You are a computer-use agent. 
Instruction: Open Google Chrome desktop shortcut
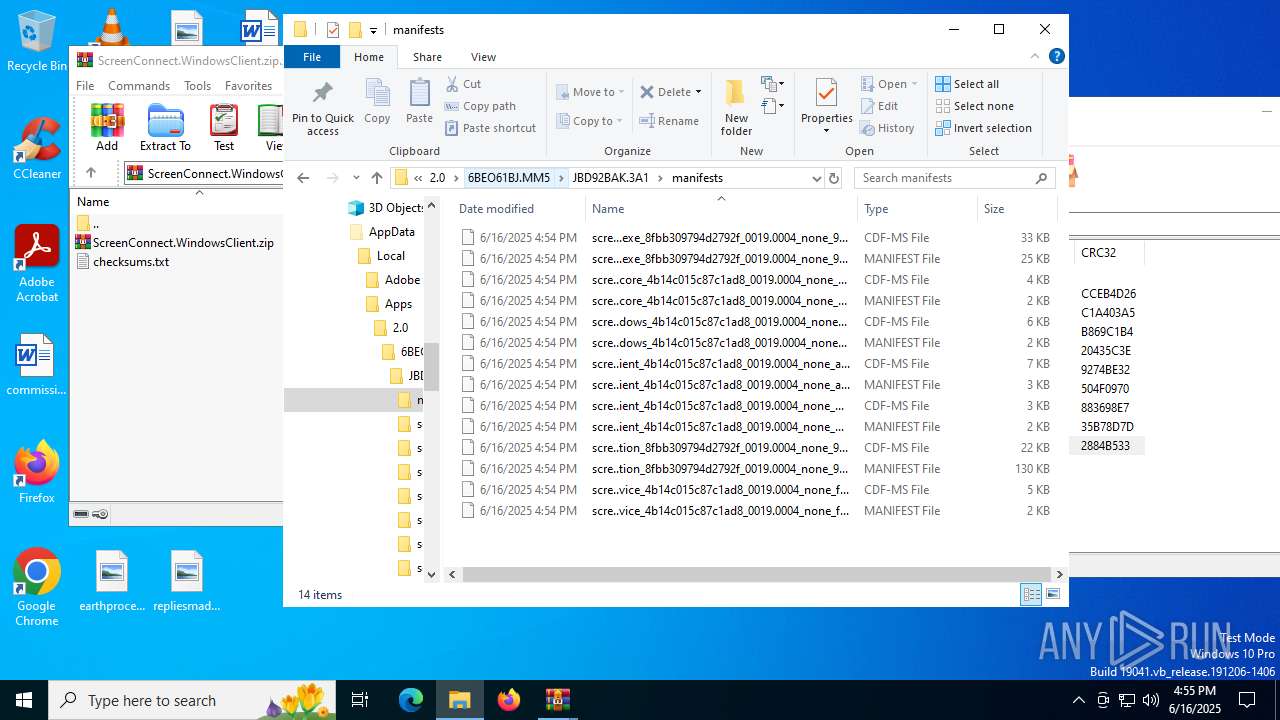(x=37, y=588)
